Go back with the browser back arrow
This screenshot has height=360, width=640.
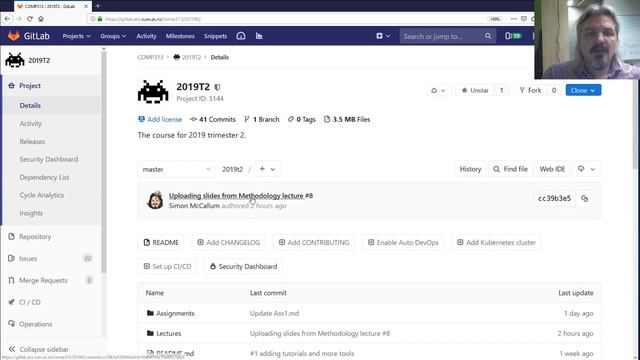[x=7, y=19]
